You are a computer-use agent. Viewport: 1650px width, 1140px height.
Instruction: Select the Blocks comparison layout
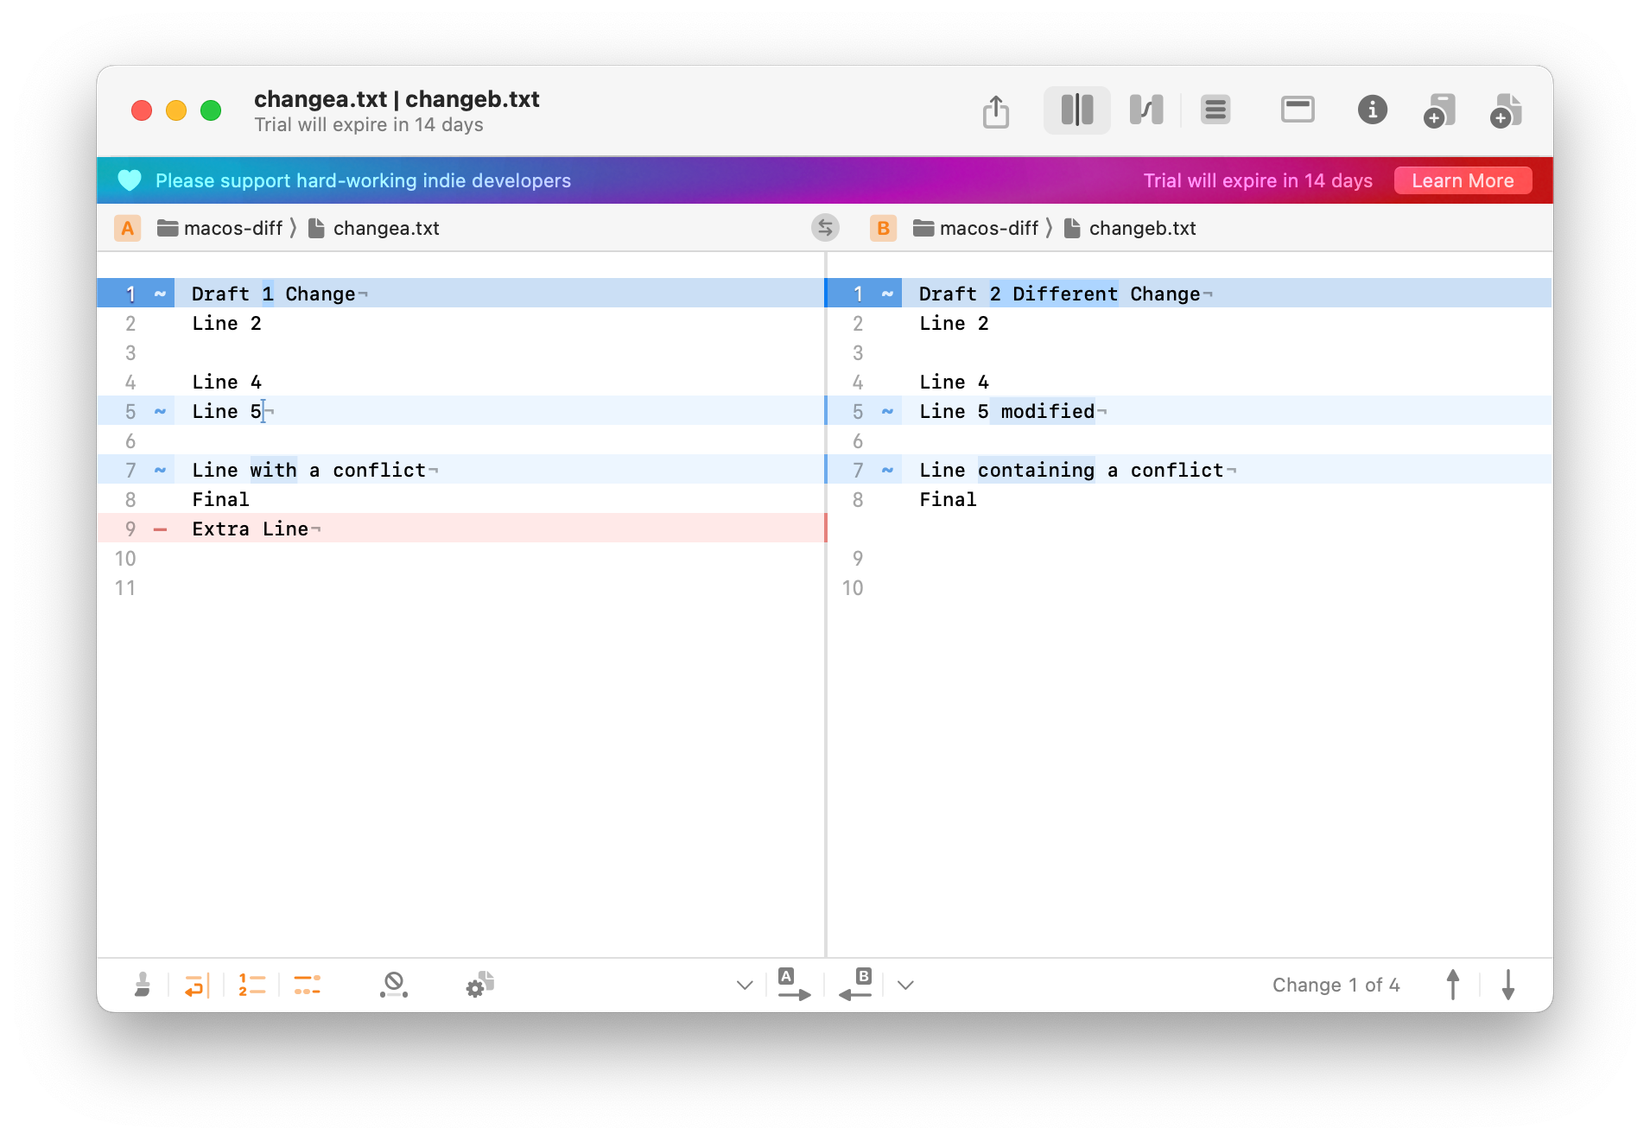coord(1077,110)
